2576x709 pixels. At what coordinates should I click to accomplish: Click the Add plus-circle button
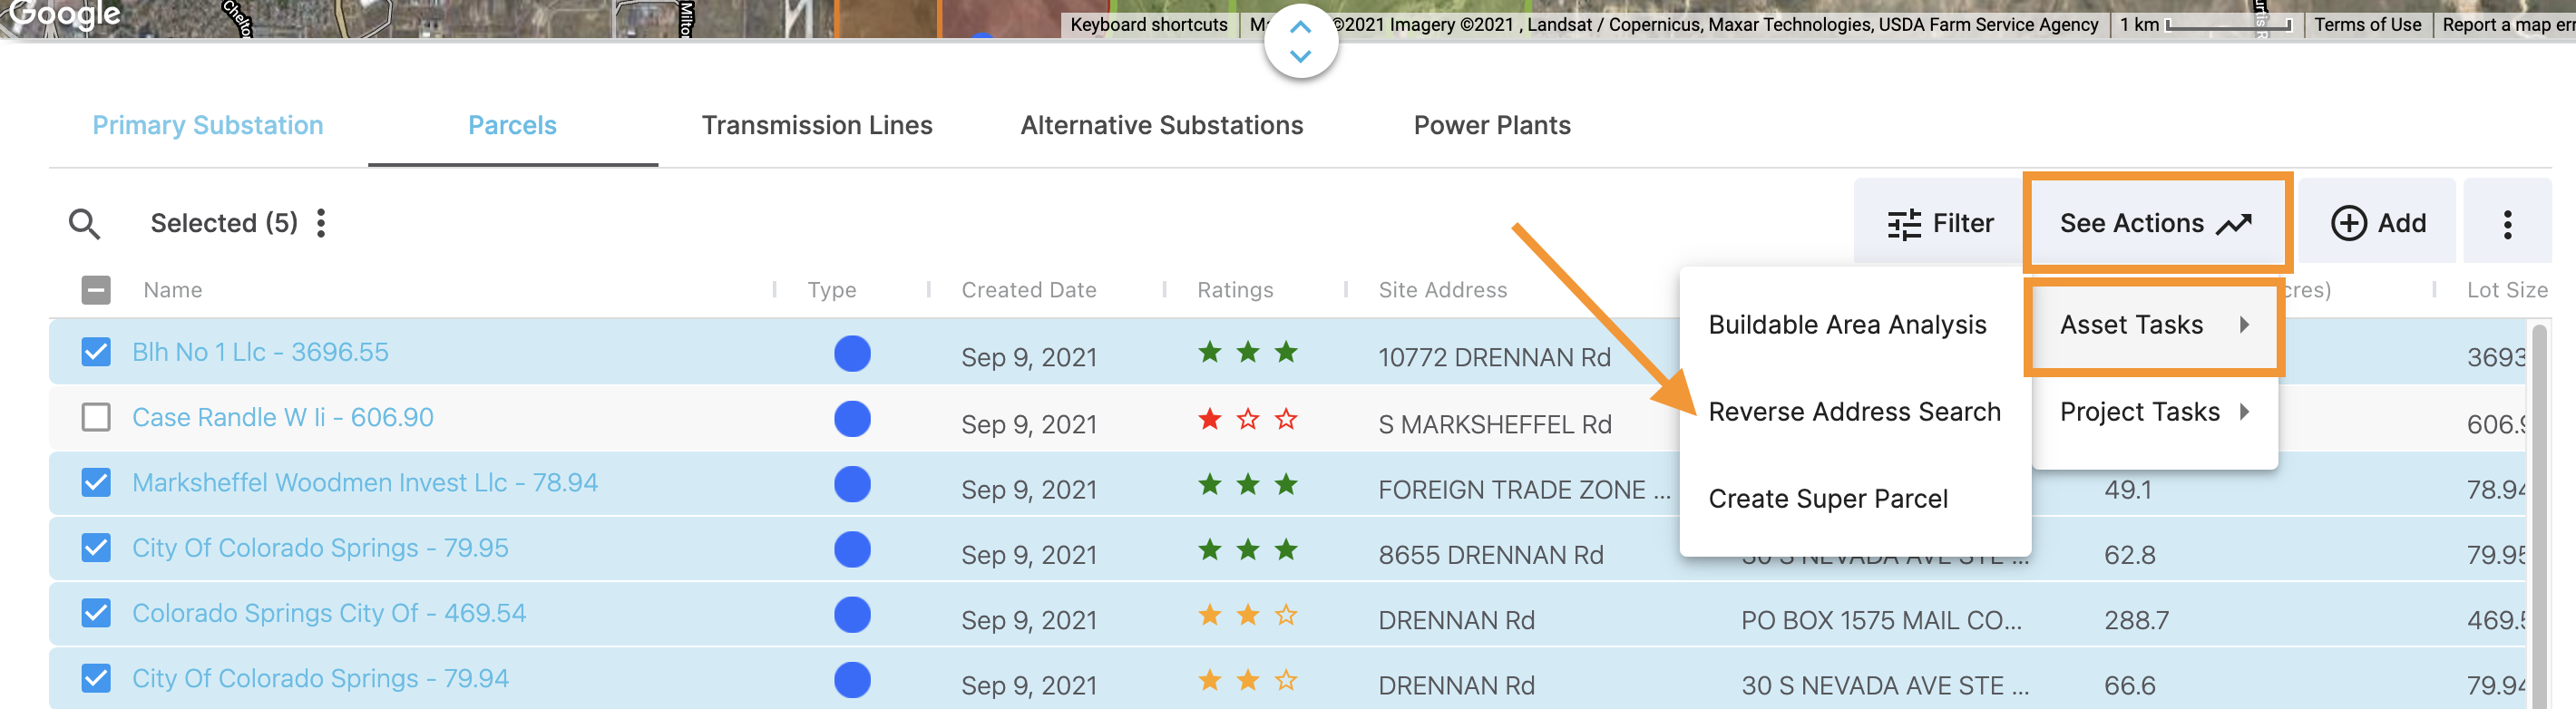tap(2378, 223)
